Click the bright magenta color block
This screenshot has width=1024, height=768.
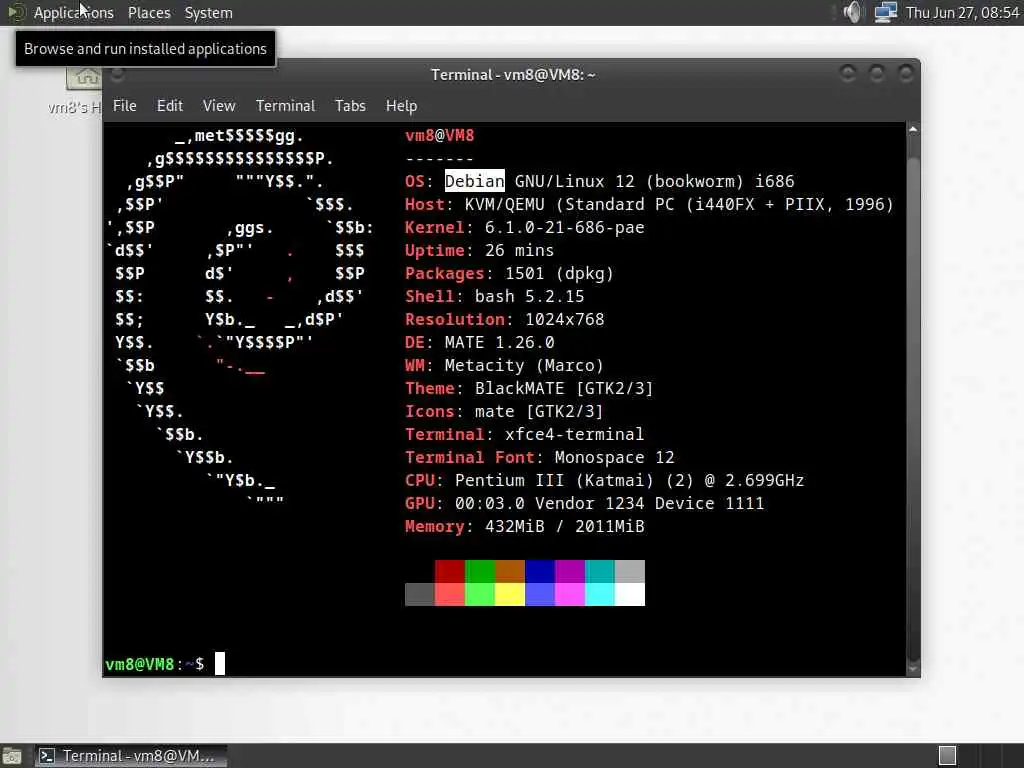tap(570, 594)
